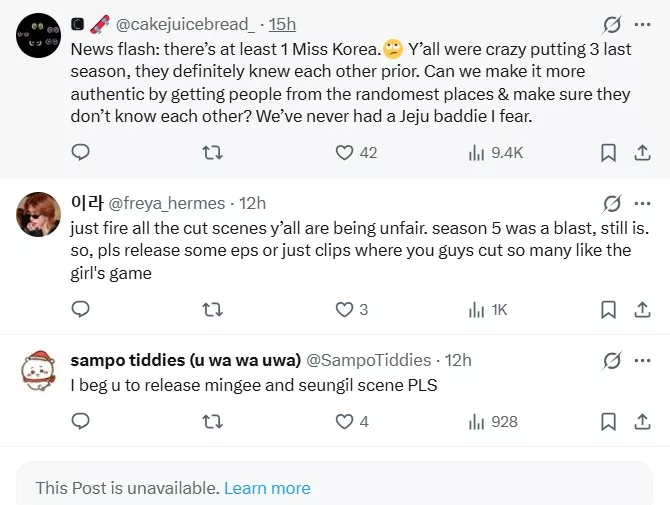
Task: Share the freya_hermes post
Action: click(643, 309)
